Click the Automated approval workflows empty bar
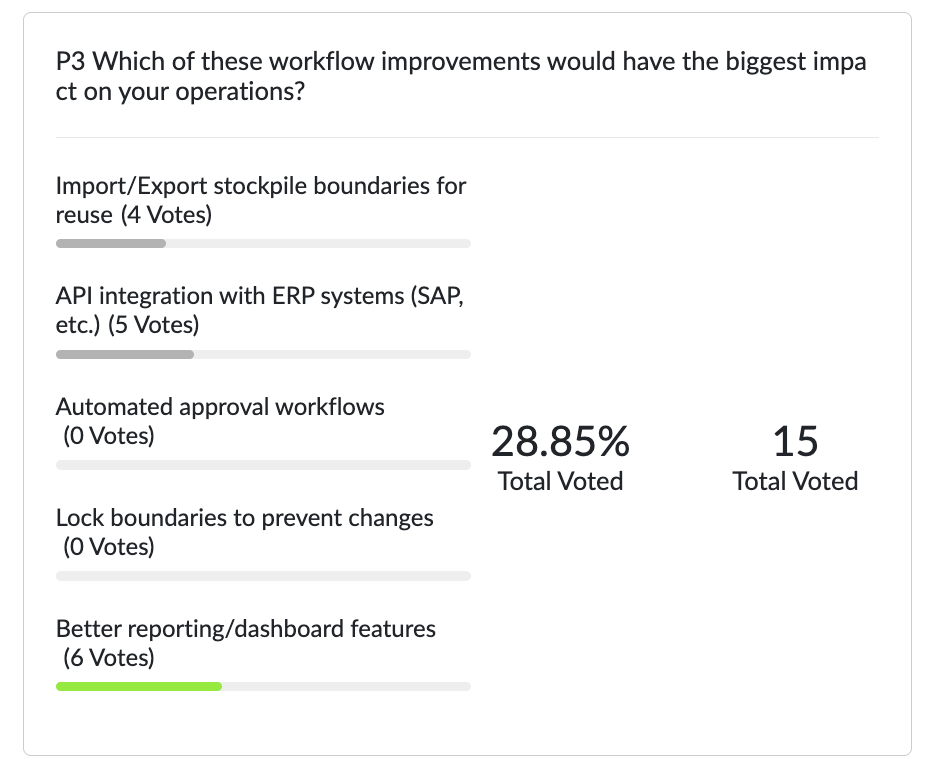This screenshot has width=928, height=770. [263, 465]
